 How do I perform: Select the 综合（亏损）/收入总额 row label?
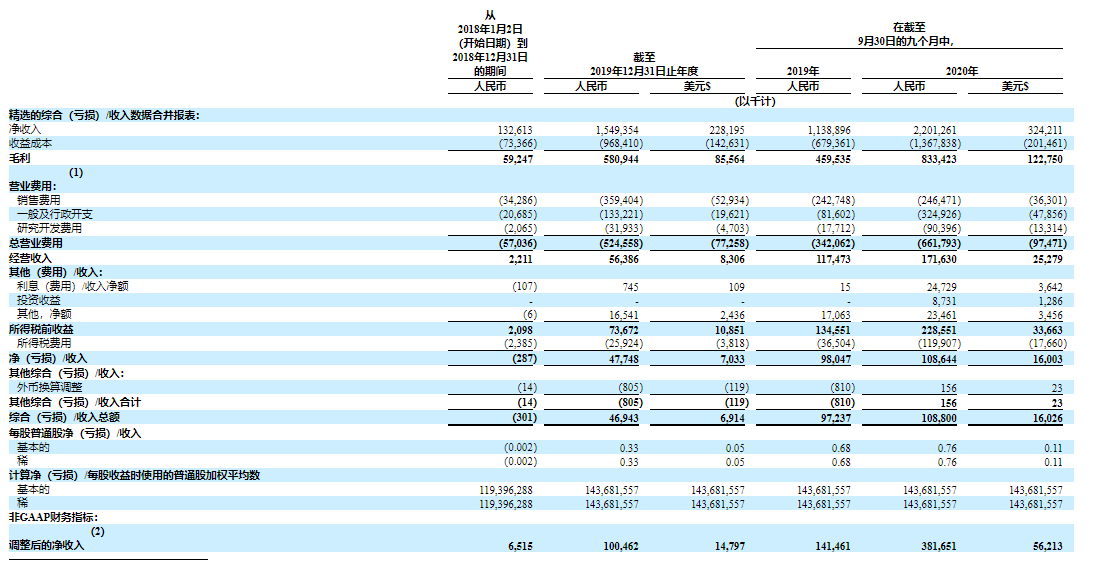click(63, 417)
